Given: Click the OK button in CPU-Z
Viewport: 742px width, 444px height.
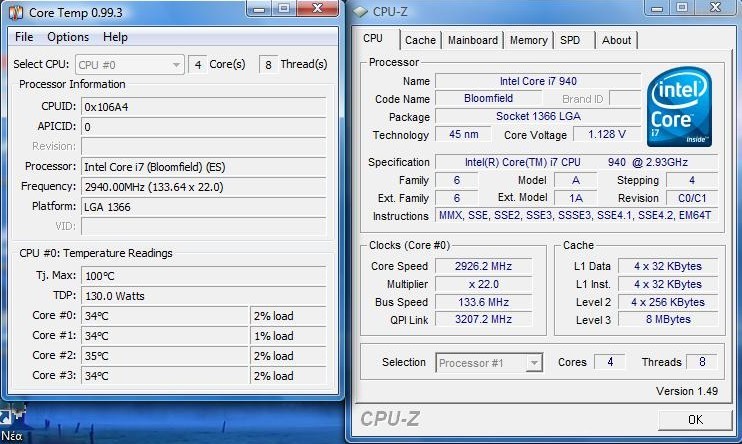Looking at the screenshot, I should [x=695, y=420].
